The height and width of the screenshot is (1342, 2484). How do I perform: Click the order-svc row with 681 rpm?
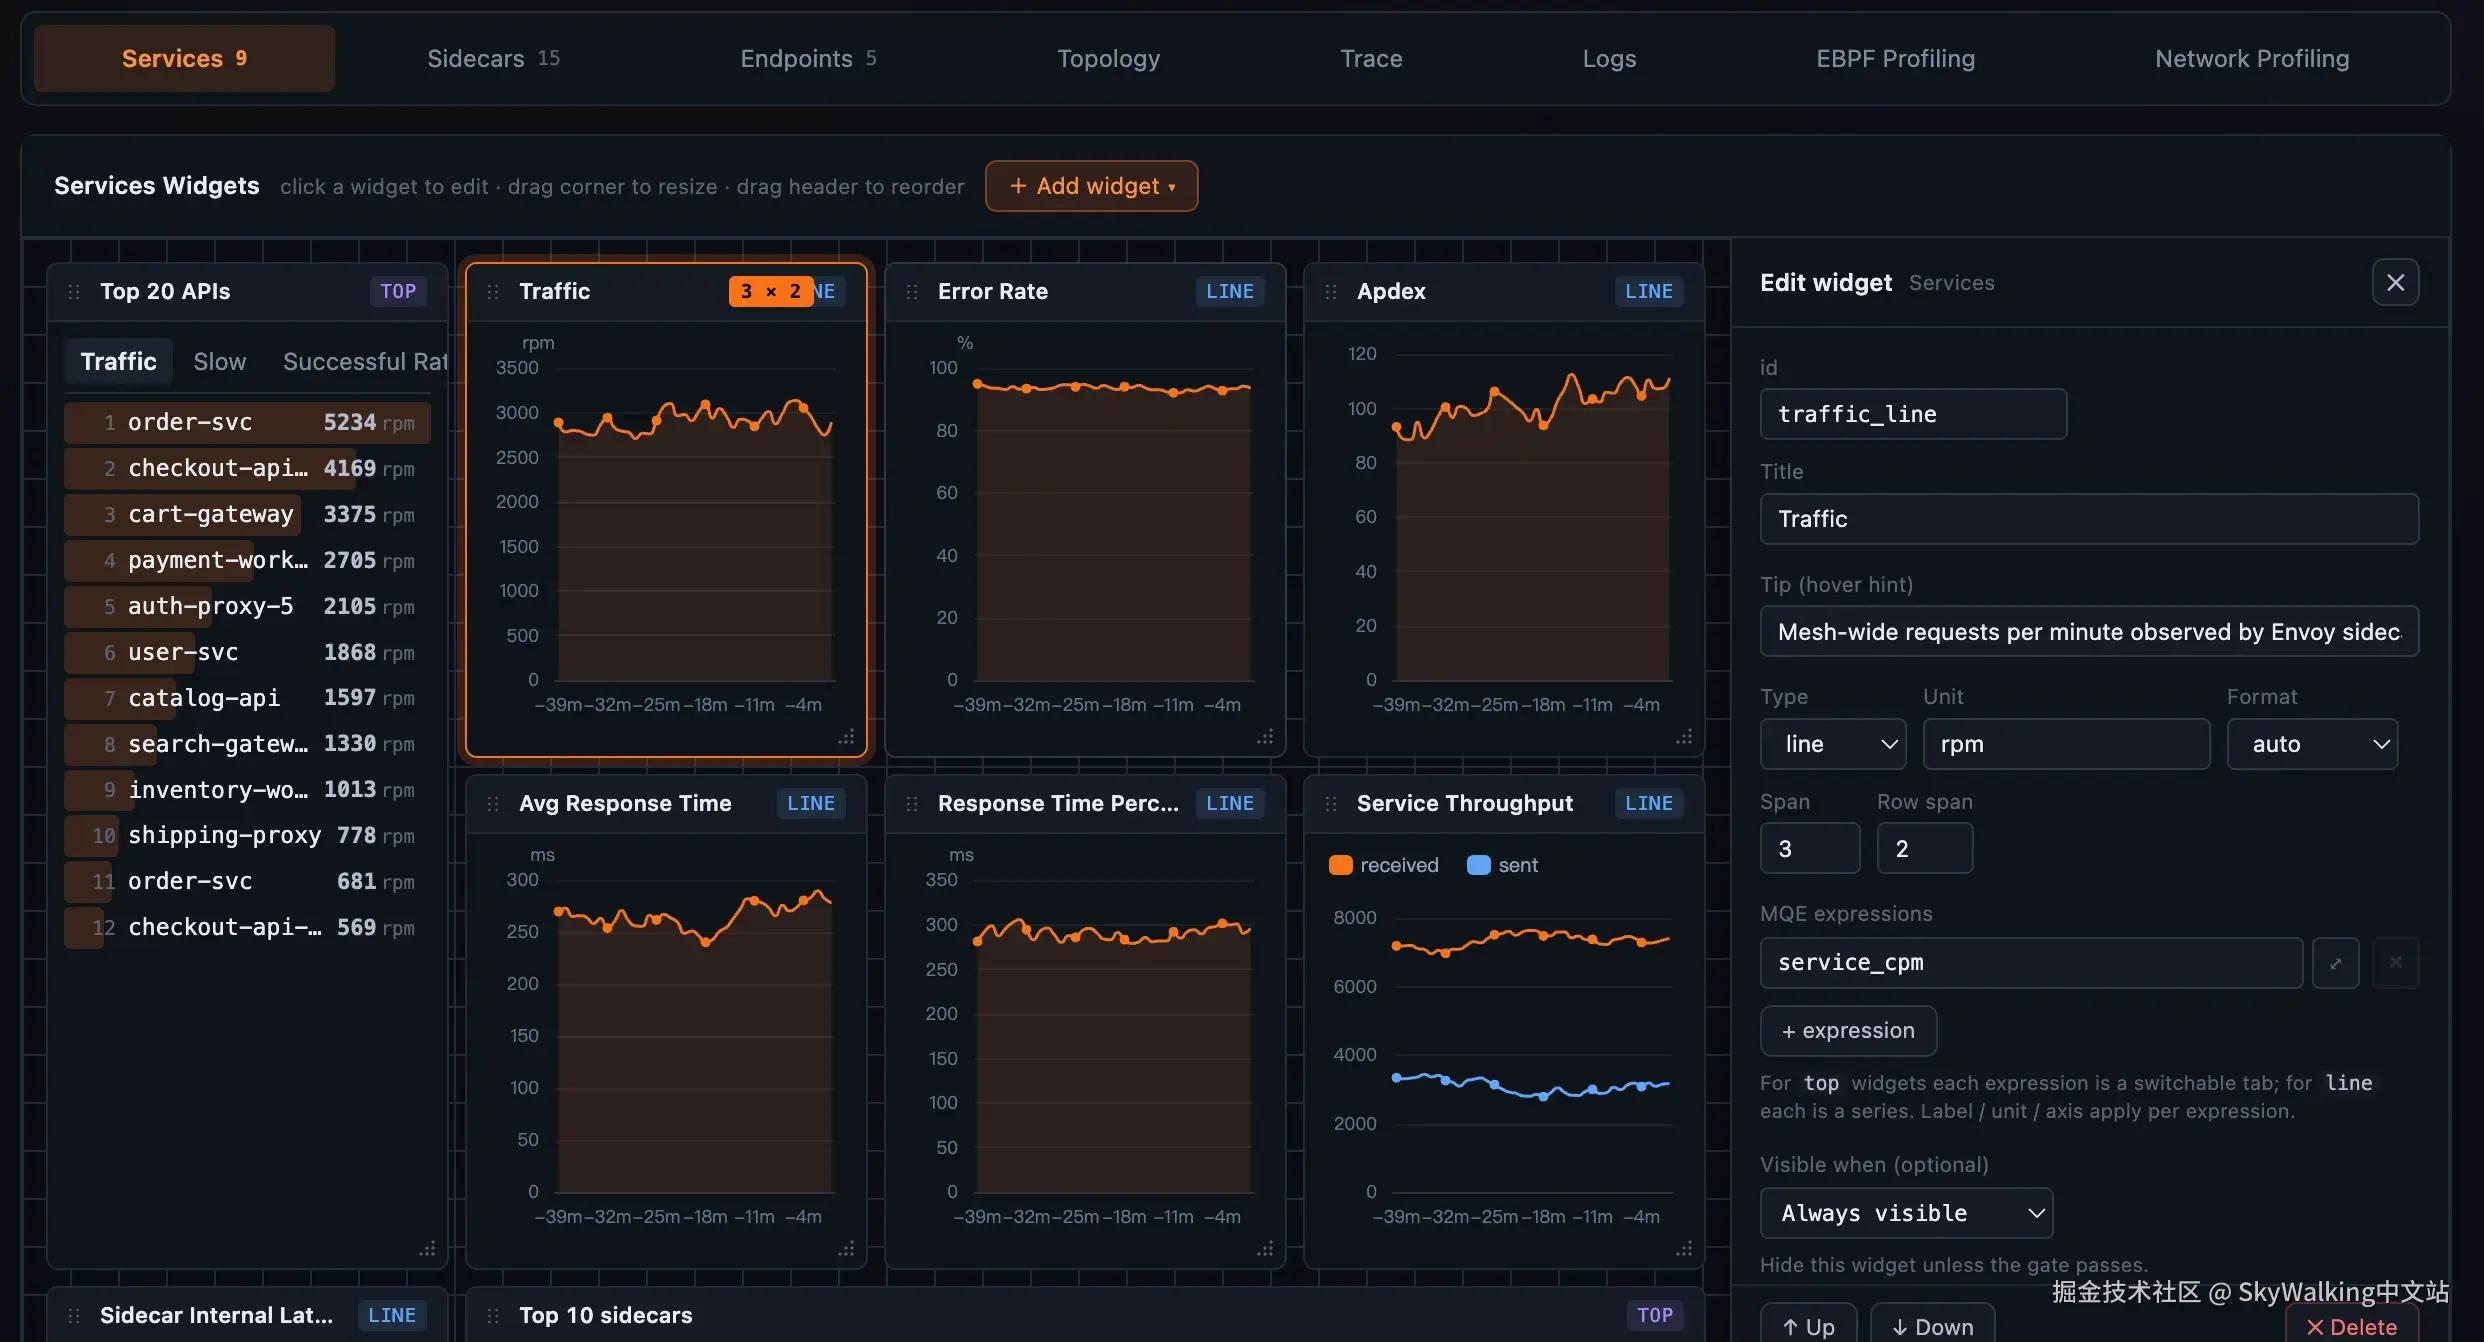click(247, 881)
